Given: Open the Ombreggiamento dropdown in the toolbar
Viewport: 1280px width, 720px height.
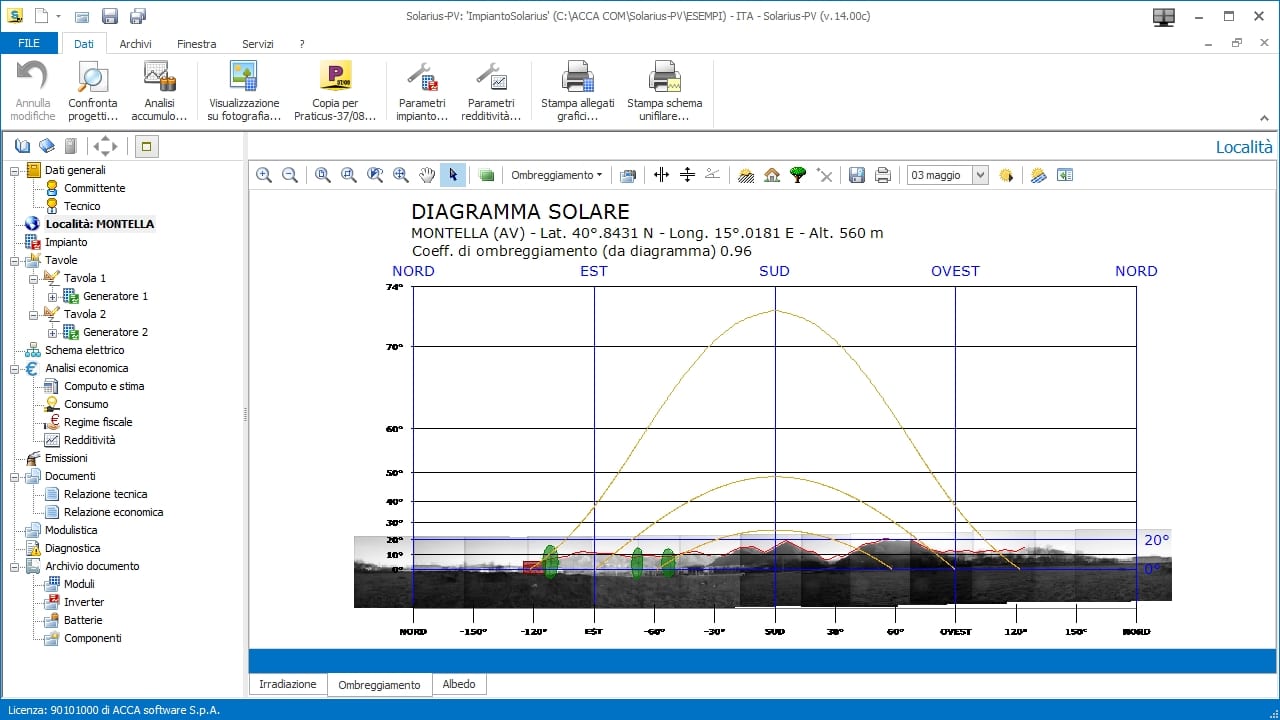Looking at the screenshot, I should pyautogui.click(x=557, y=175).
